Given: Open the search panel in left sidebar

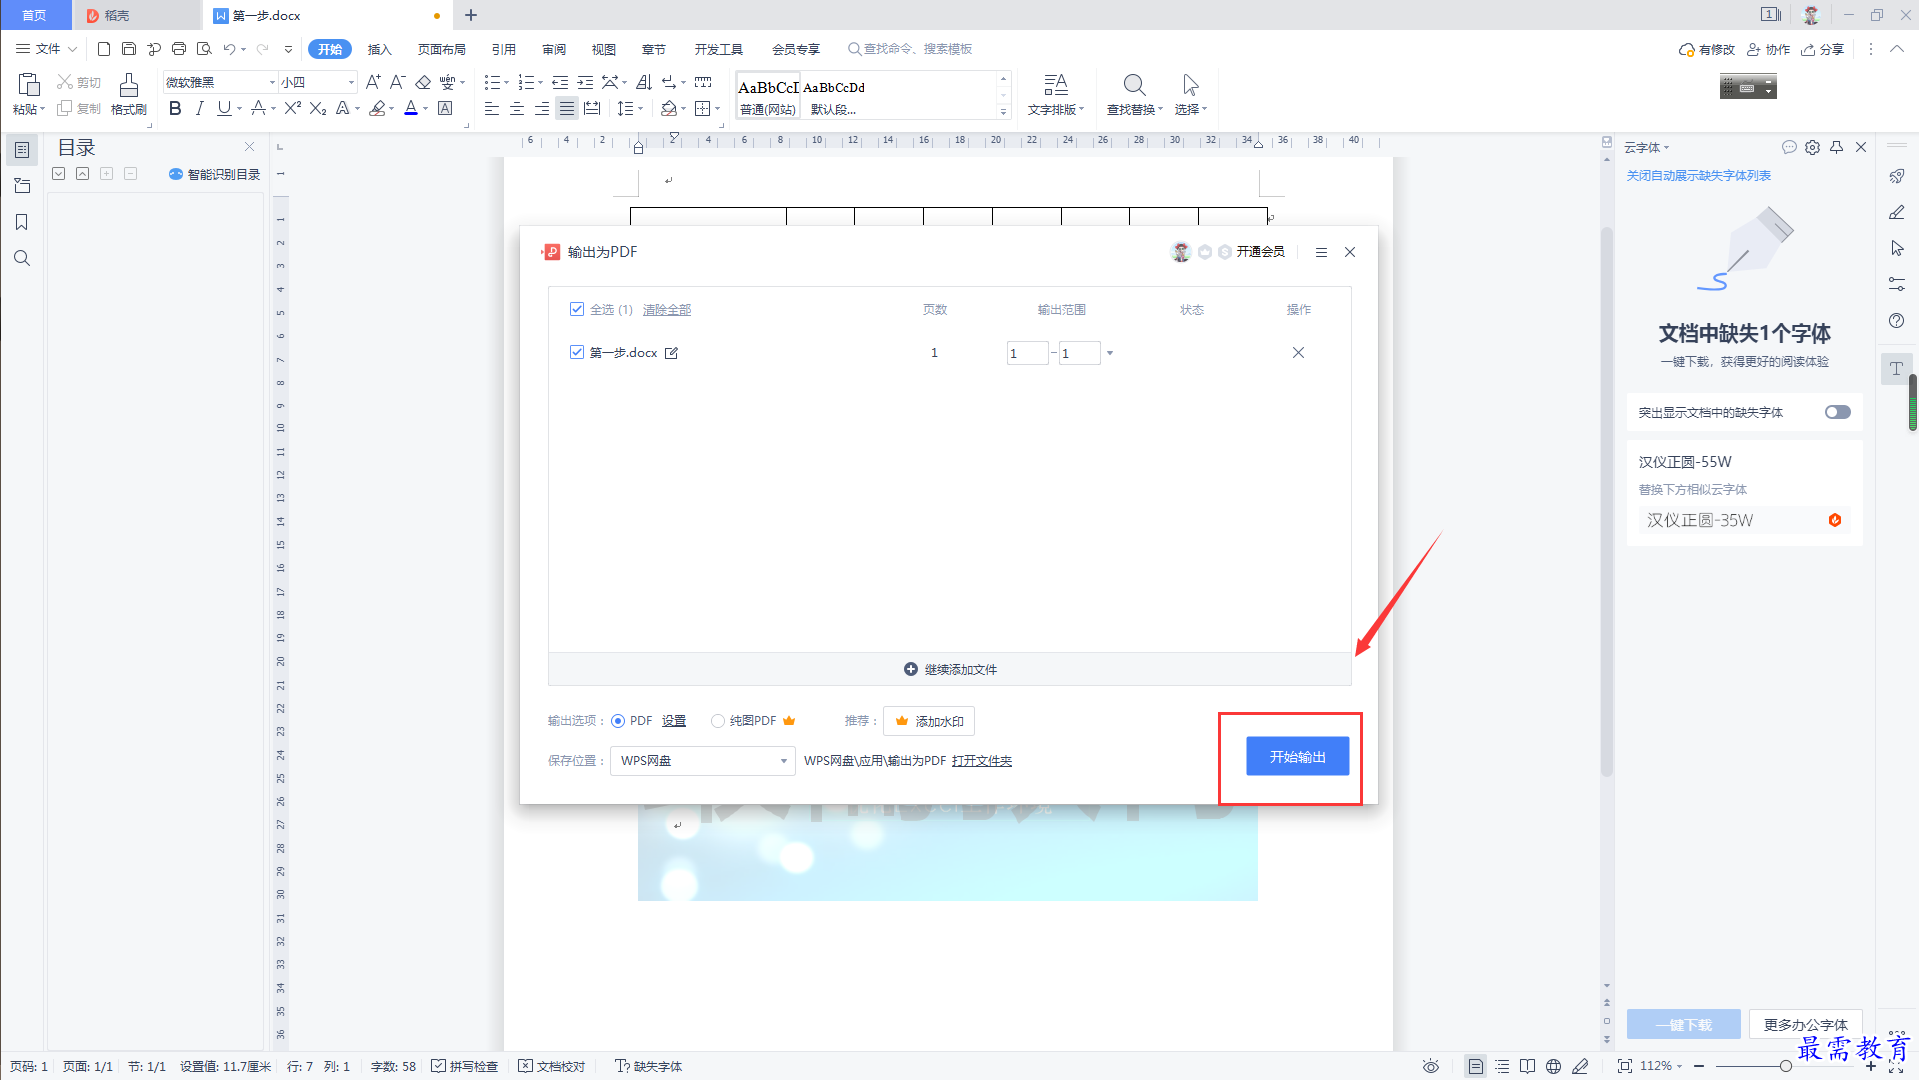Looking at the screenshot, I should (x=21, y=258).
